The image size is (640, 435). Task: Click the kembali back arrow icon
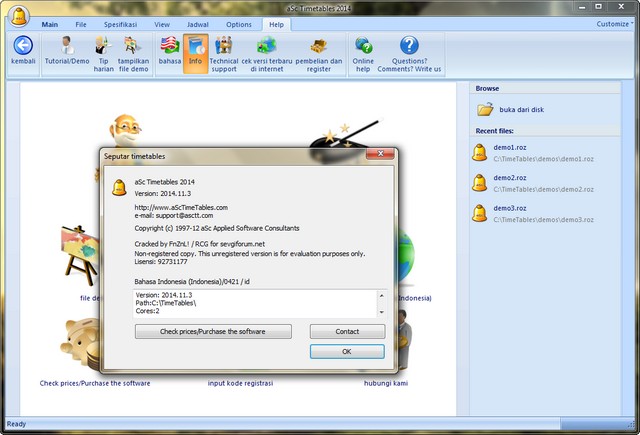point(23,45)
